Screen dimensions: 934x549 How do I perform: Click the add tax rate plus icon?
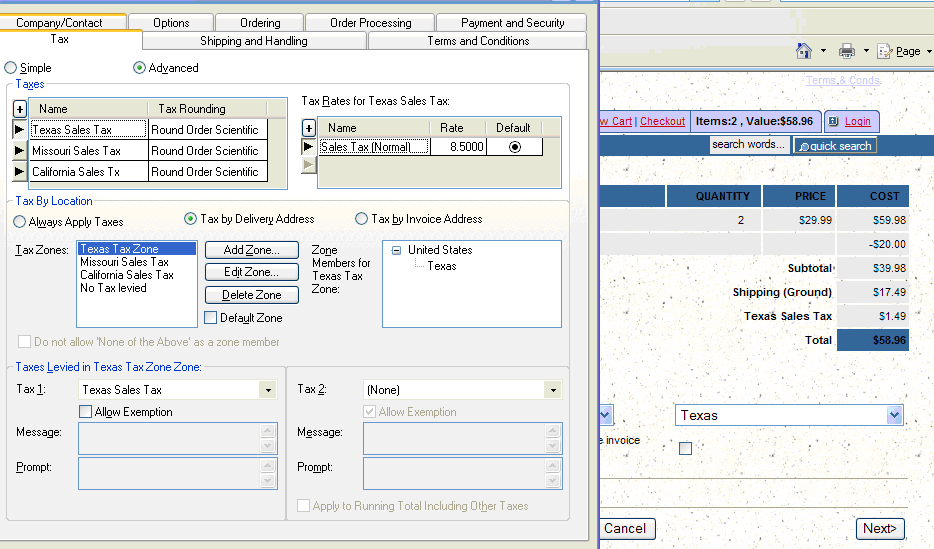(x=308, y=128)
